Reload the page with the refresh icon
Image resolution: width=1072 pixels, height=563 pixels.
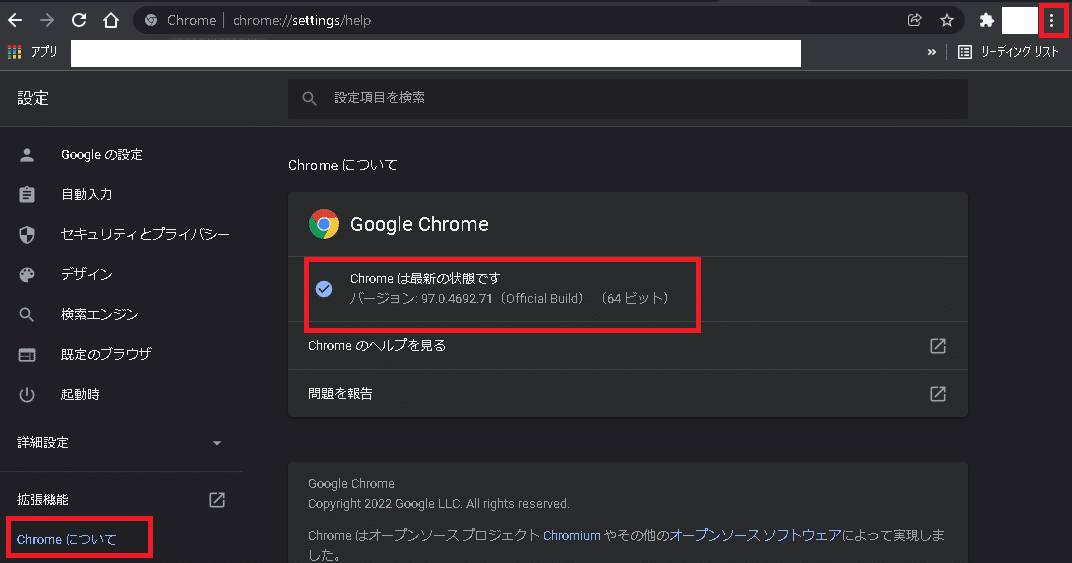pyautogui.click(x=79, y=21)
